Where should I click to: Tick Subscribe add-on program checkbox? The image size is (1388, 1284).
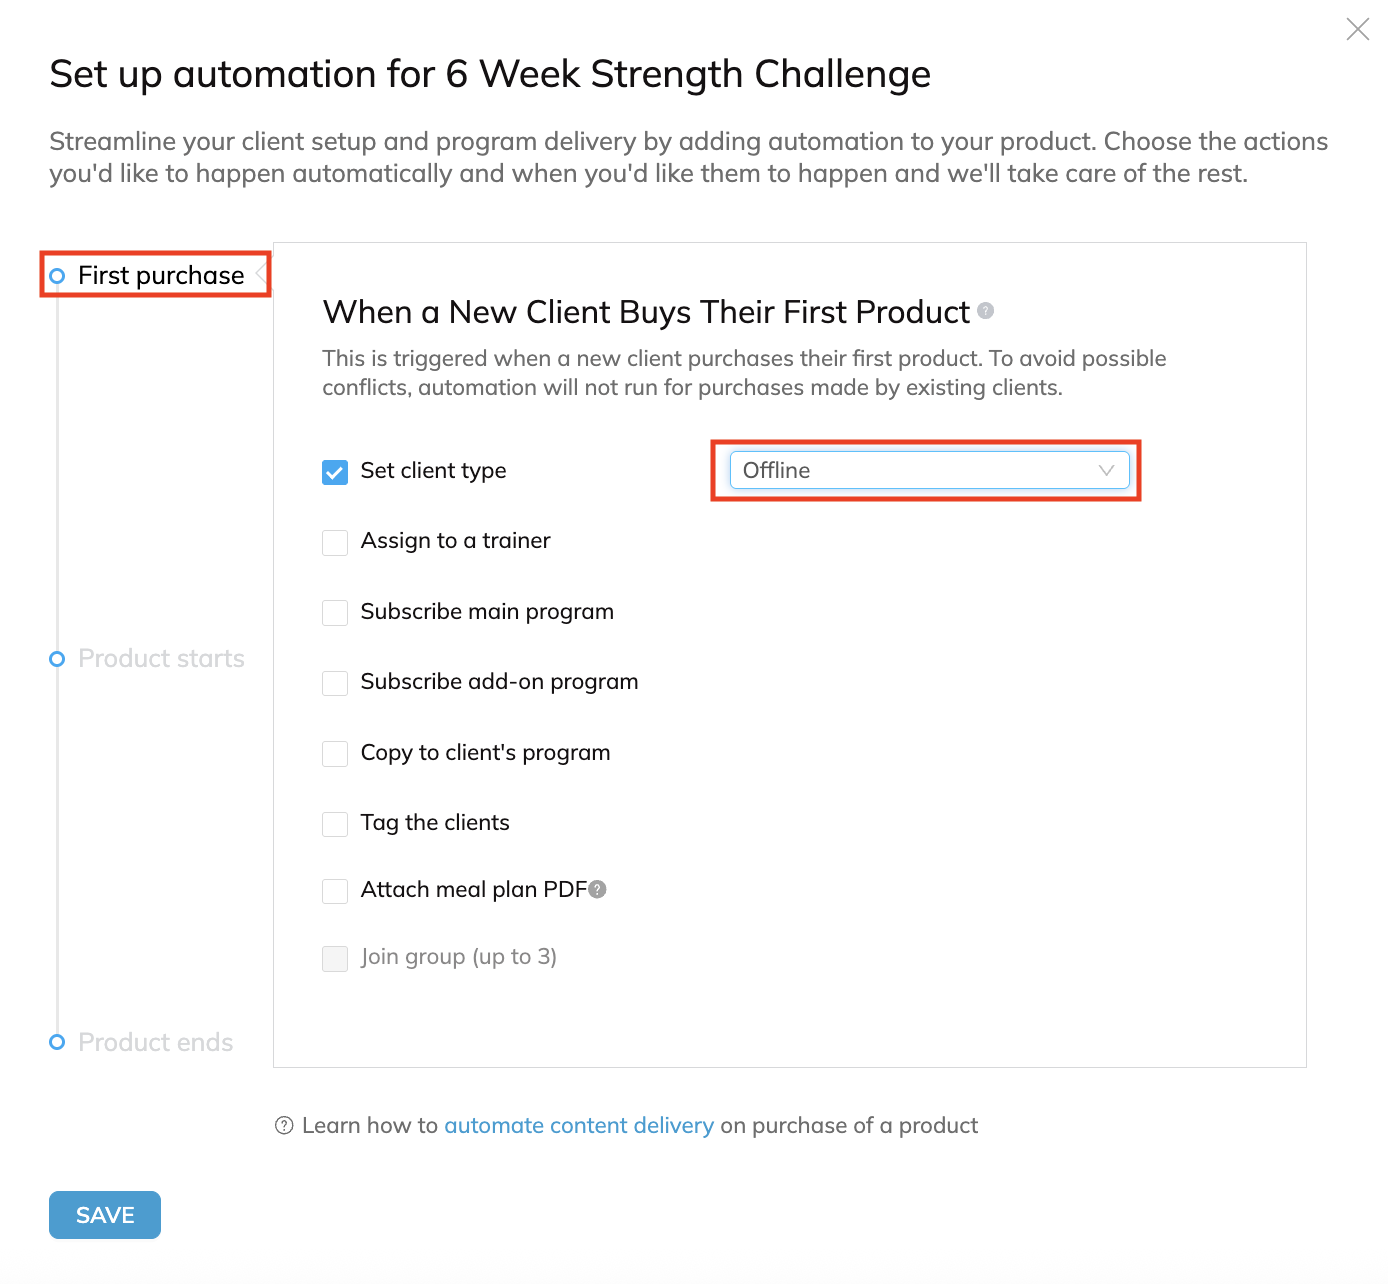coord(335,683)
